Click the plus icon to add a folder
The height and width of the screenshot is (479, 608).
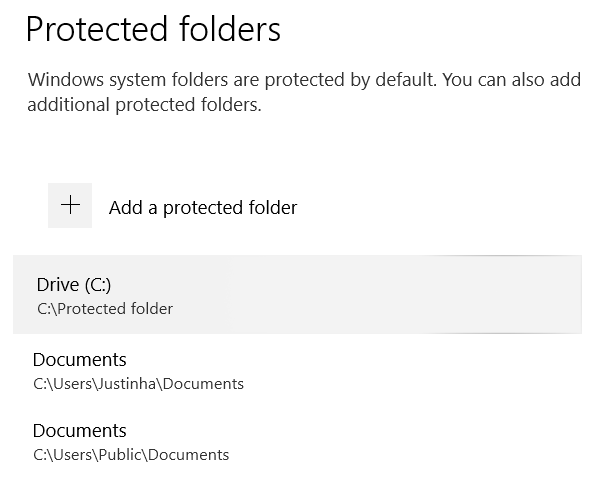[70, 205]
